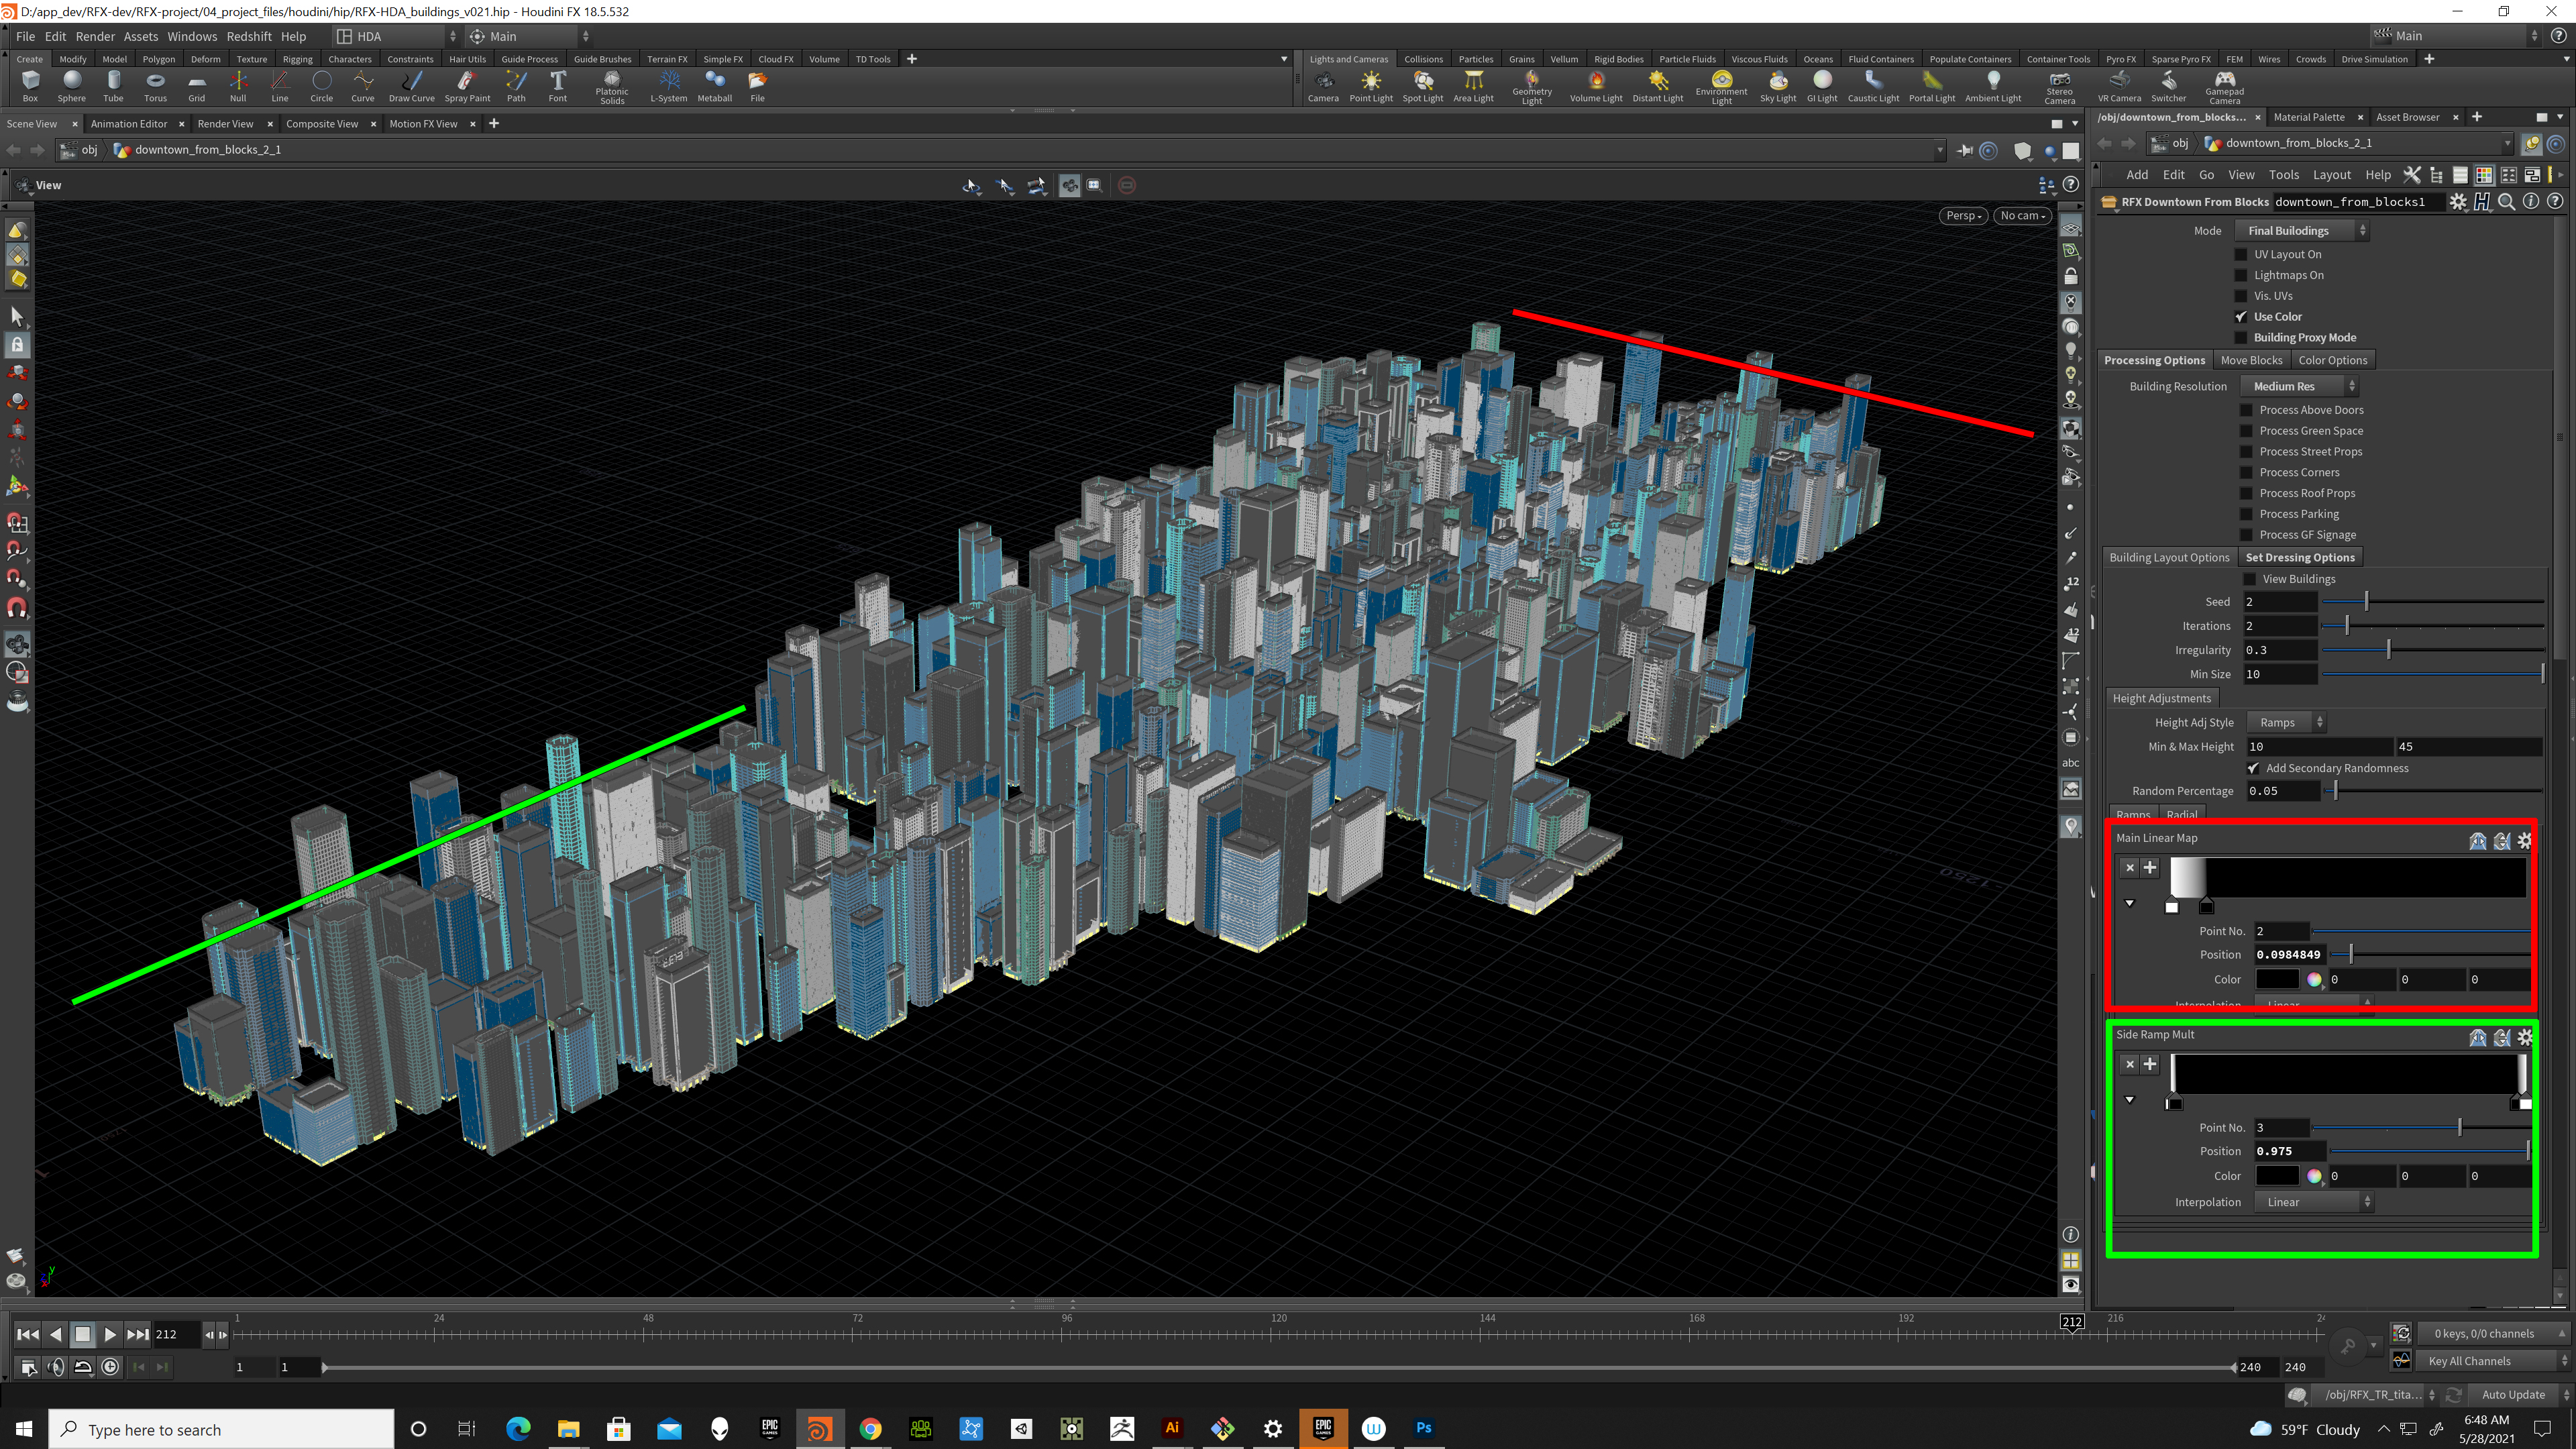
Task: Adjust the Seed slider
Action: coord(2432,601)
